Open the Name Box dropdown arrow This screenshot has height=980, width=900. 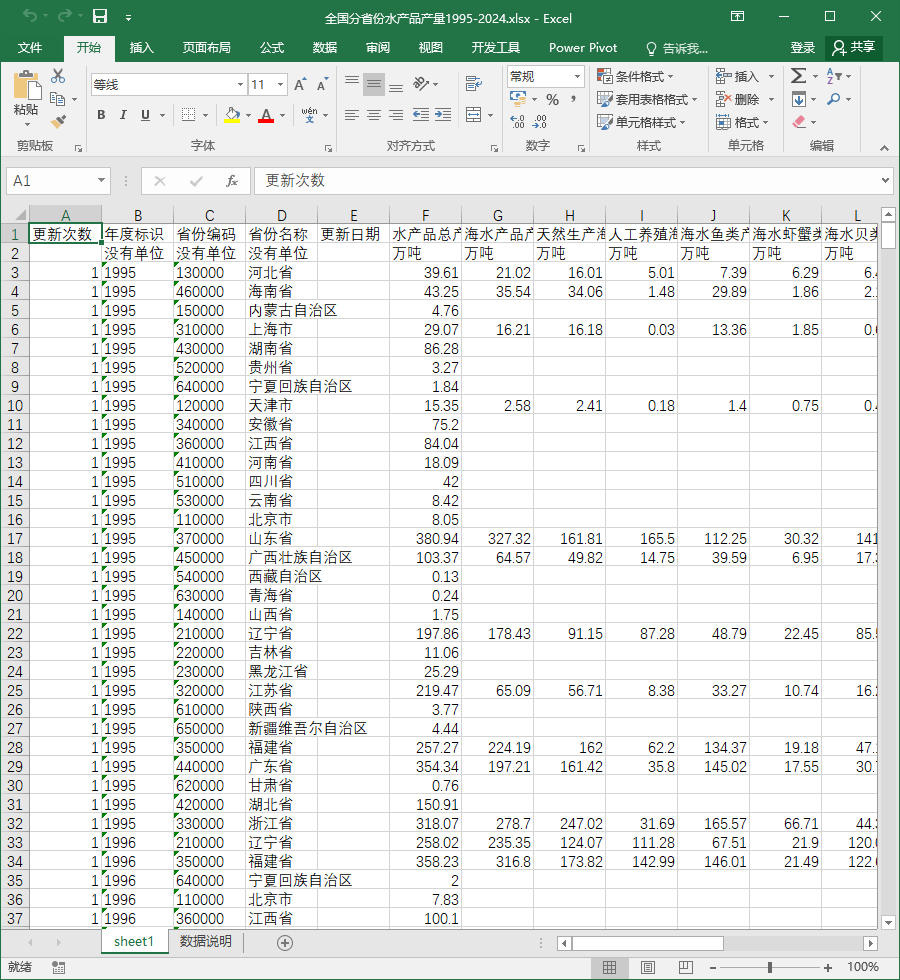[101, 181]
